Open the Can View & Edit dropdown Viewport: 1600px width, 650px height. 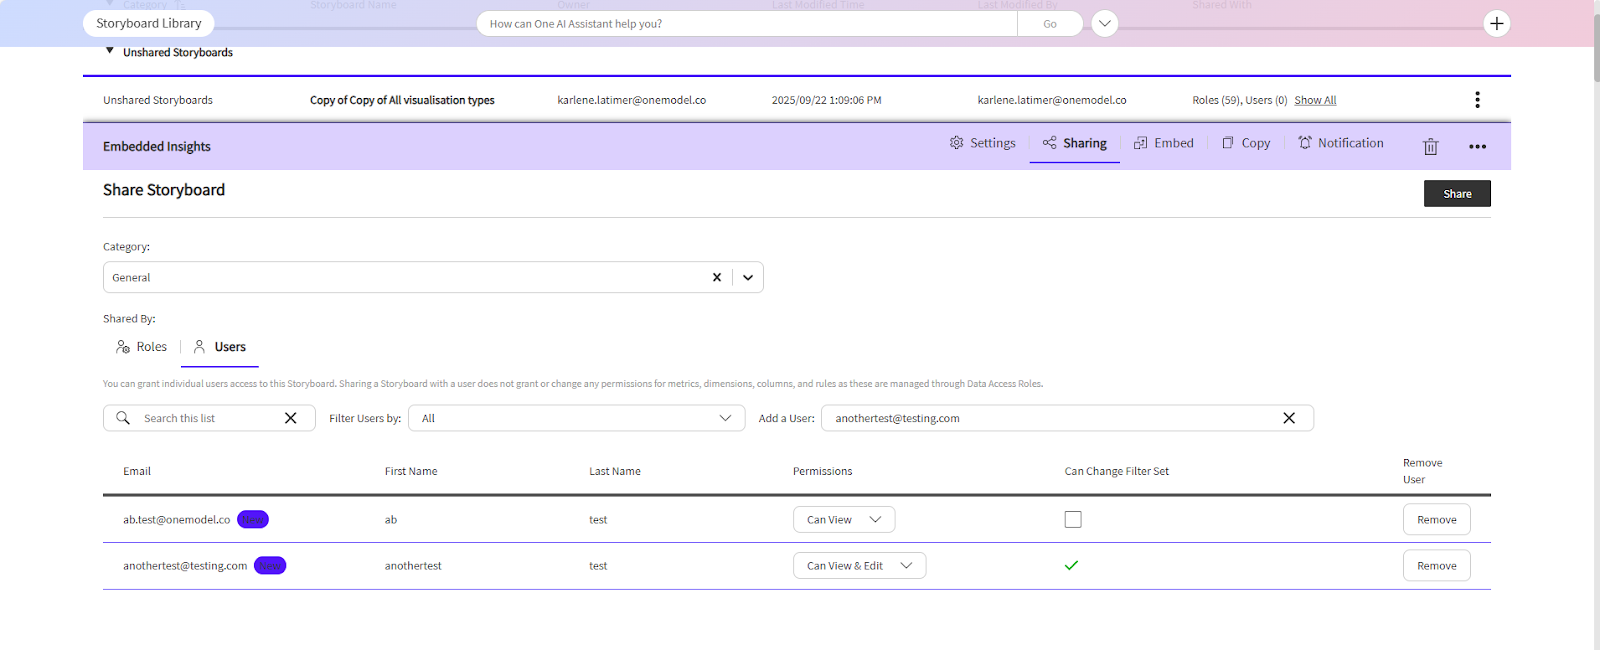coord(859,566)
